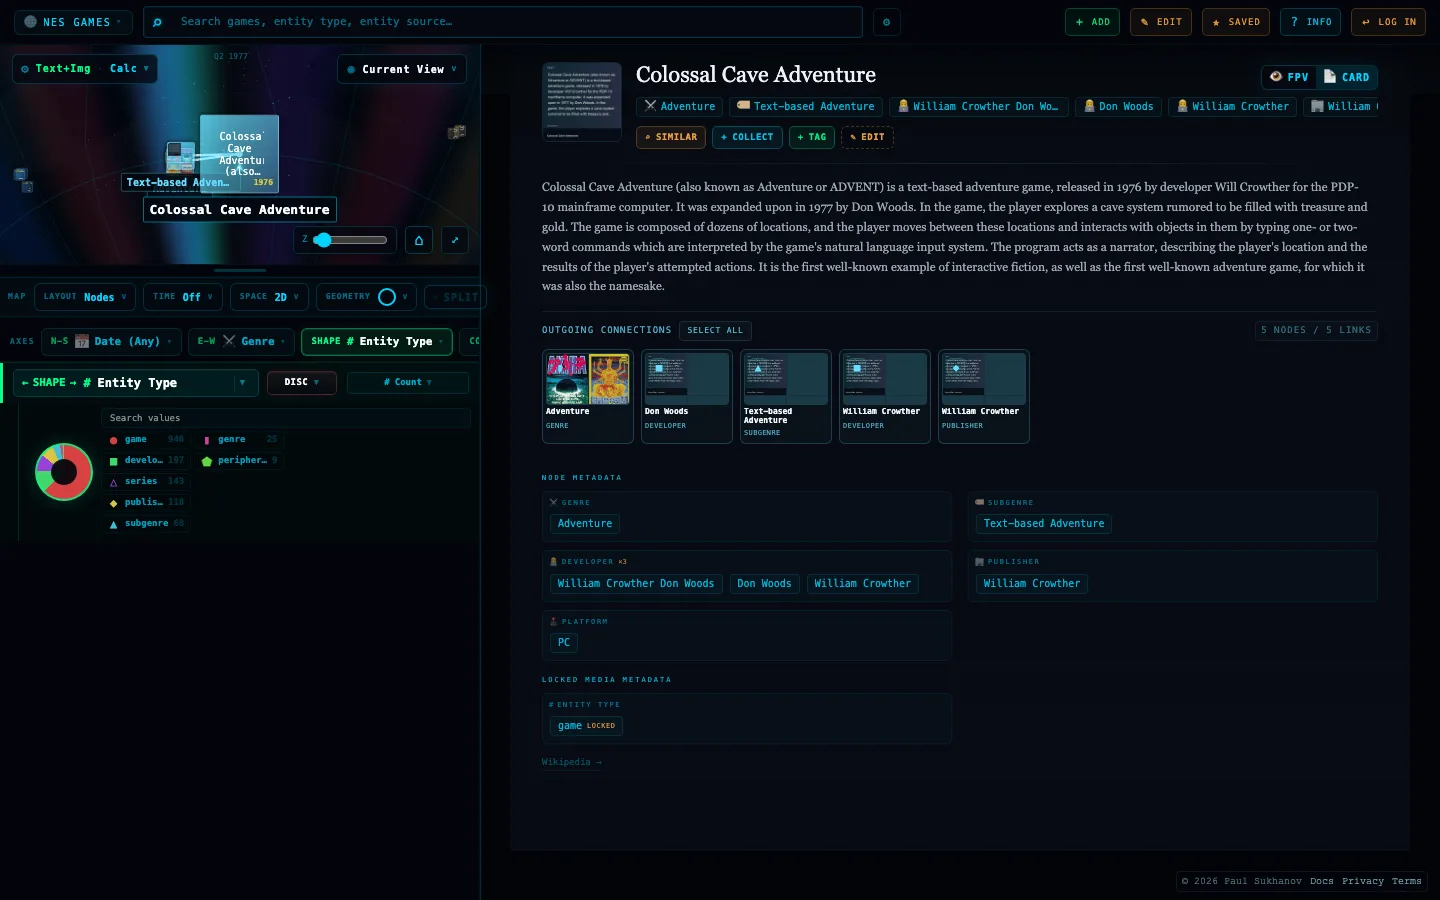This screenshot has width=1440, height=900.
Task: Click the purple triangle series shape icon
Action: click(113, 482)
